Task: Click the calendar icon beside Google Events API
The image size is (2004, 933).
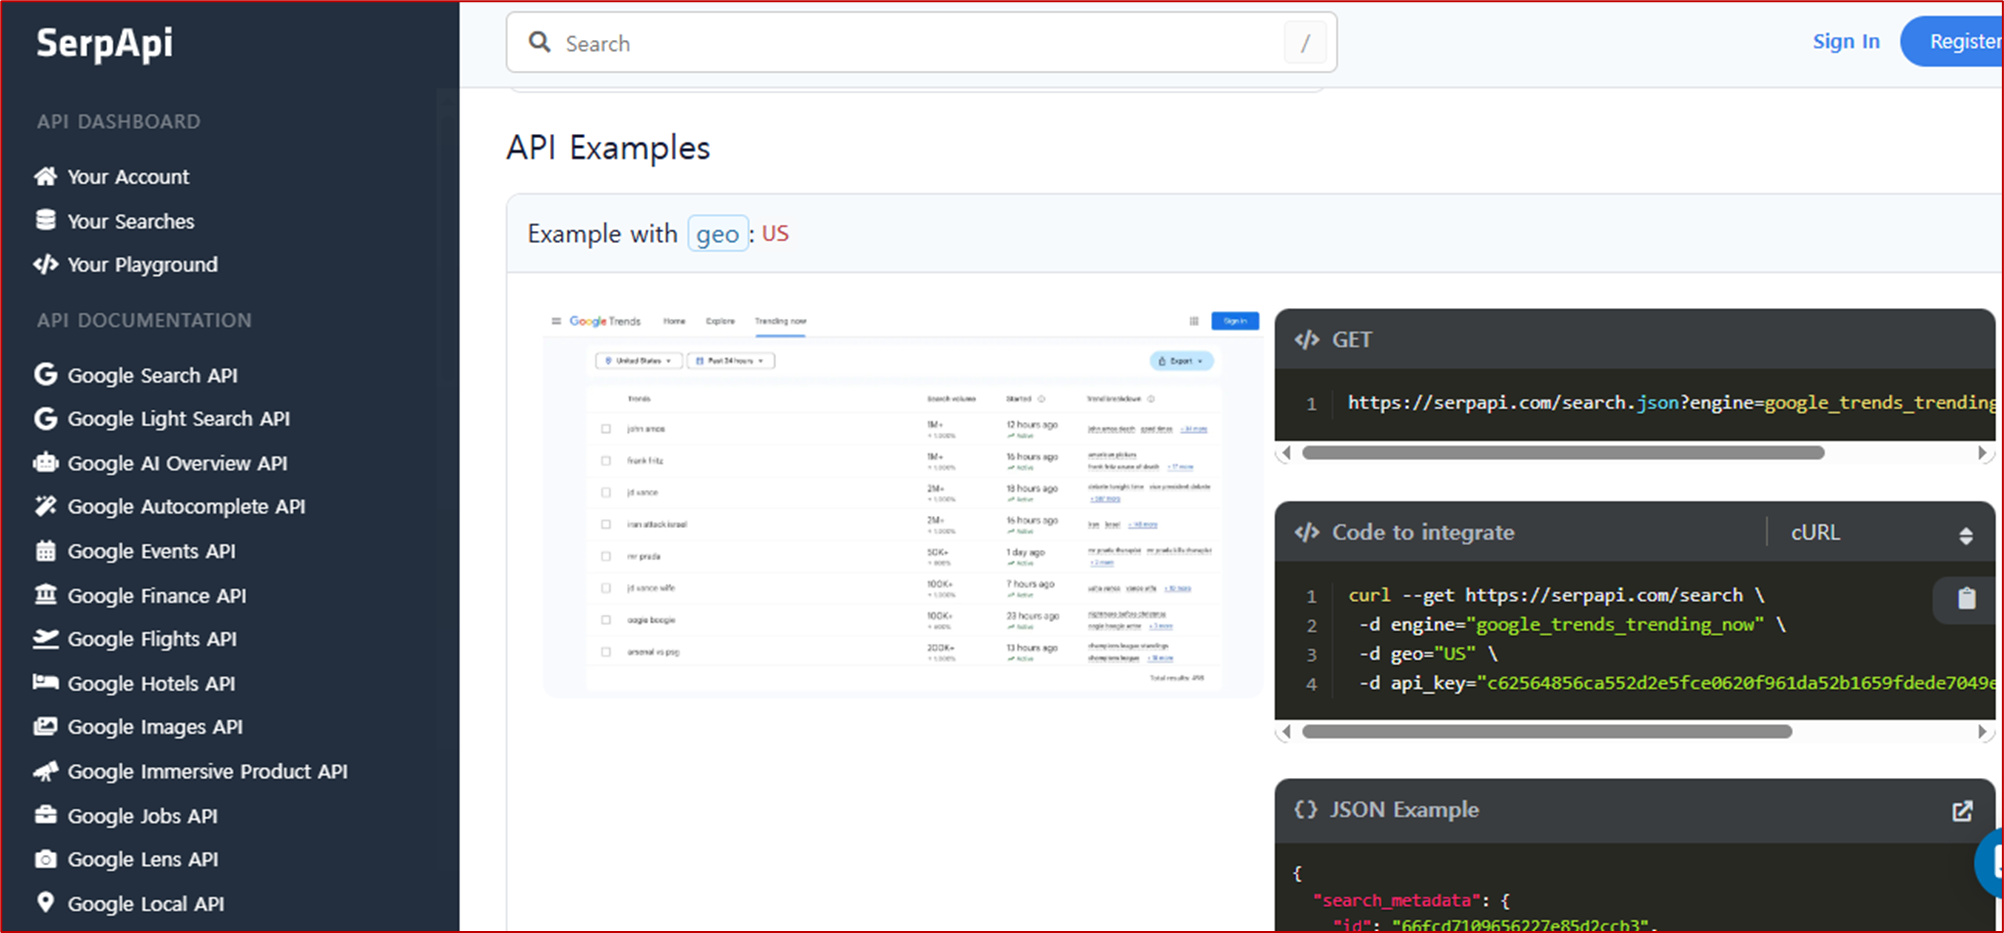Action: coord(45,550)
